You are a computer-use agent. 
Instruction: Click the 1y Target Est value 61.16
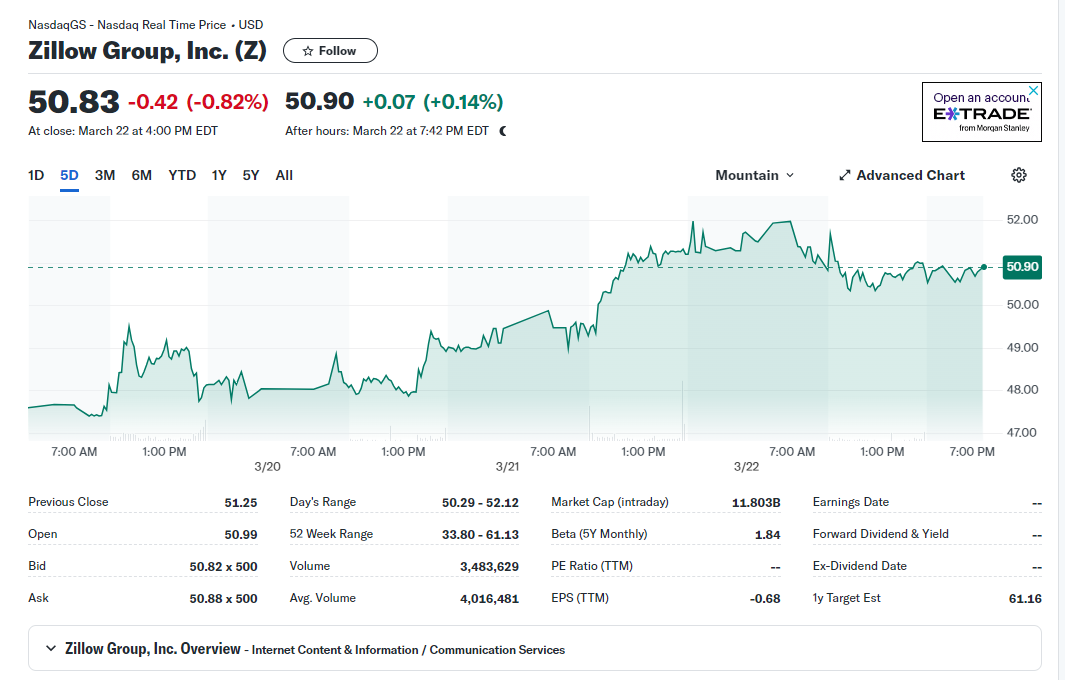1025,598
